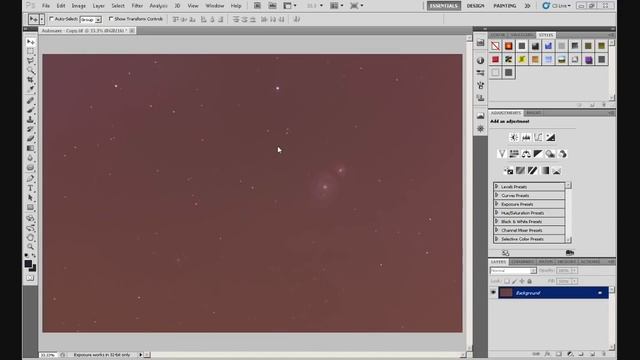Add a Levels adjustment
Image resolution: width=640 pixels, height=360 pixels.
(526, 138)
